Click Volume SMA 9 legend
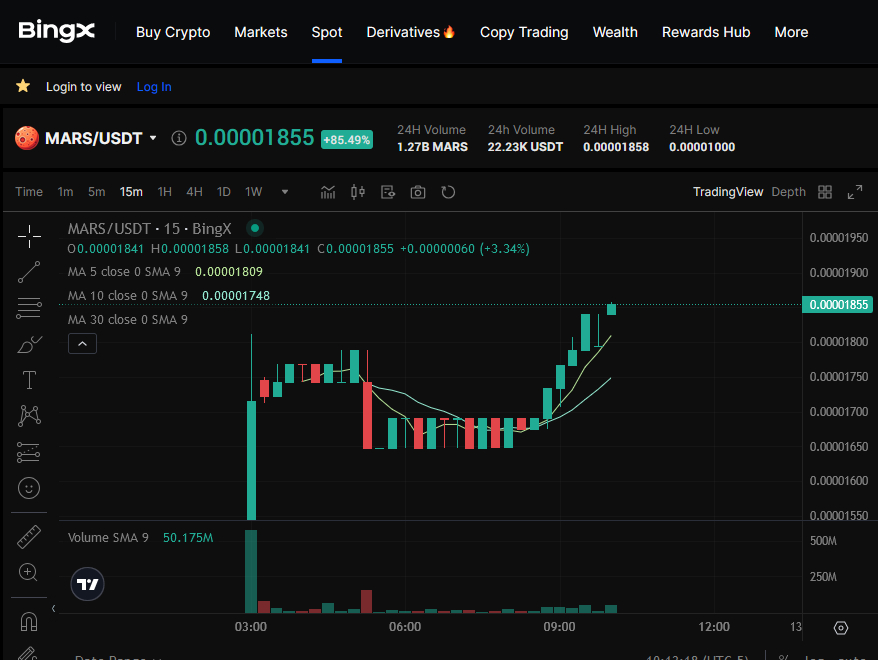Viewport: 878px width, 660px height. pos(108,537)
